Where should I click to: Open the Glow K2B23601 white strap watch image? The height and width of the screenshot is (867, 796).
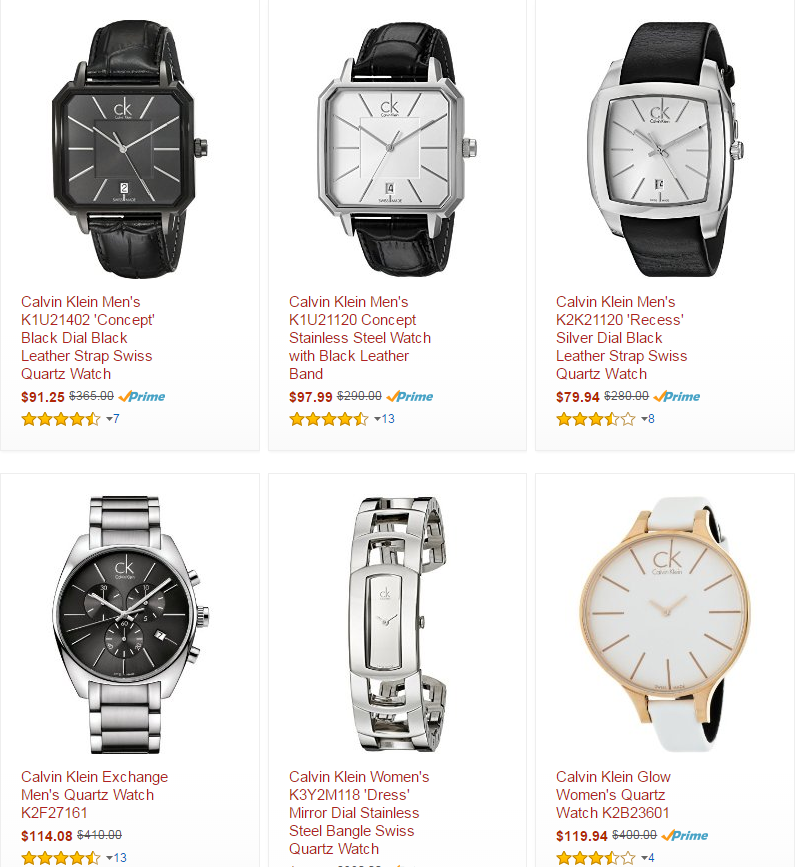pyautogui.click(x=665, y=624)
